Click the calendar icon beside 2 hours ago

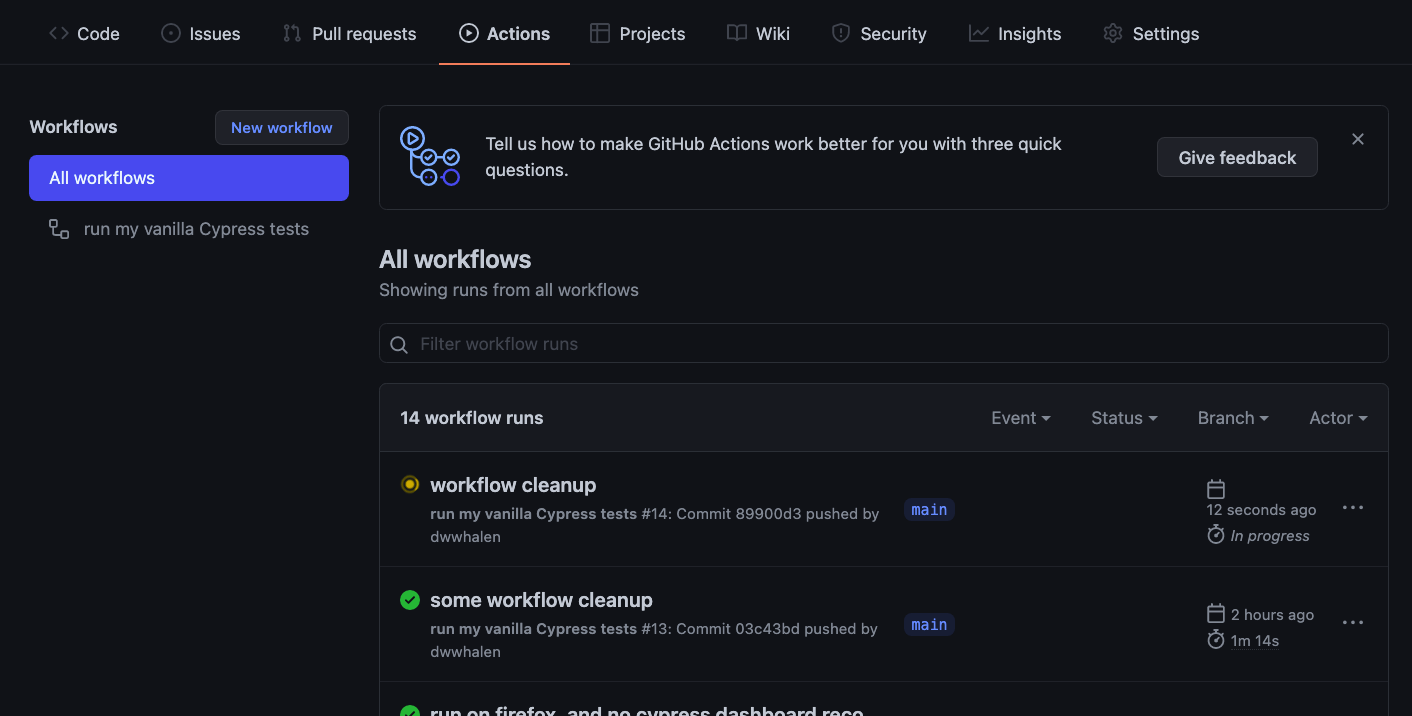tap(1216, 614)
